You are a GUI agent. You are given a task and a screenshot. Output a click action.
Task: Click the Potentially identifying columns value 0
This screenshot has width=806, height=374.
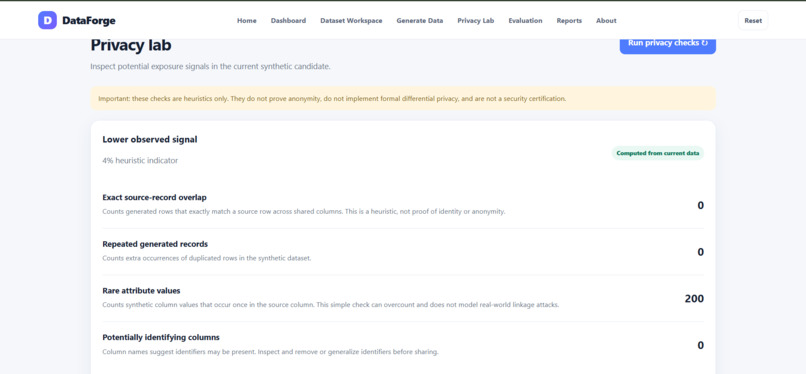[x=700, y=346]
